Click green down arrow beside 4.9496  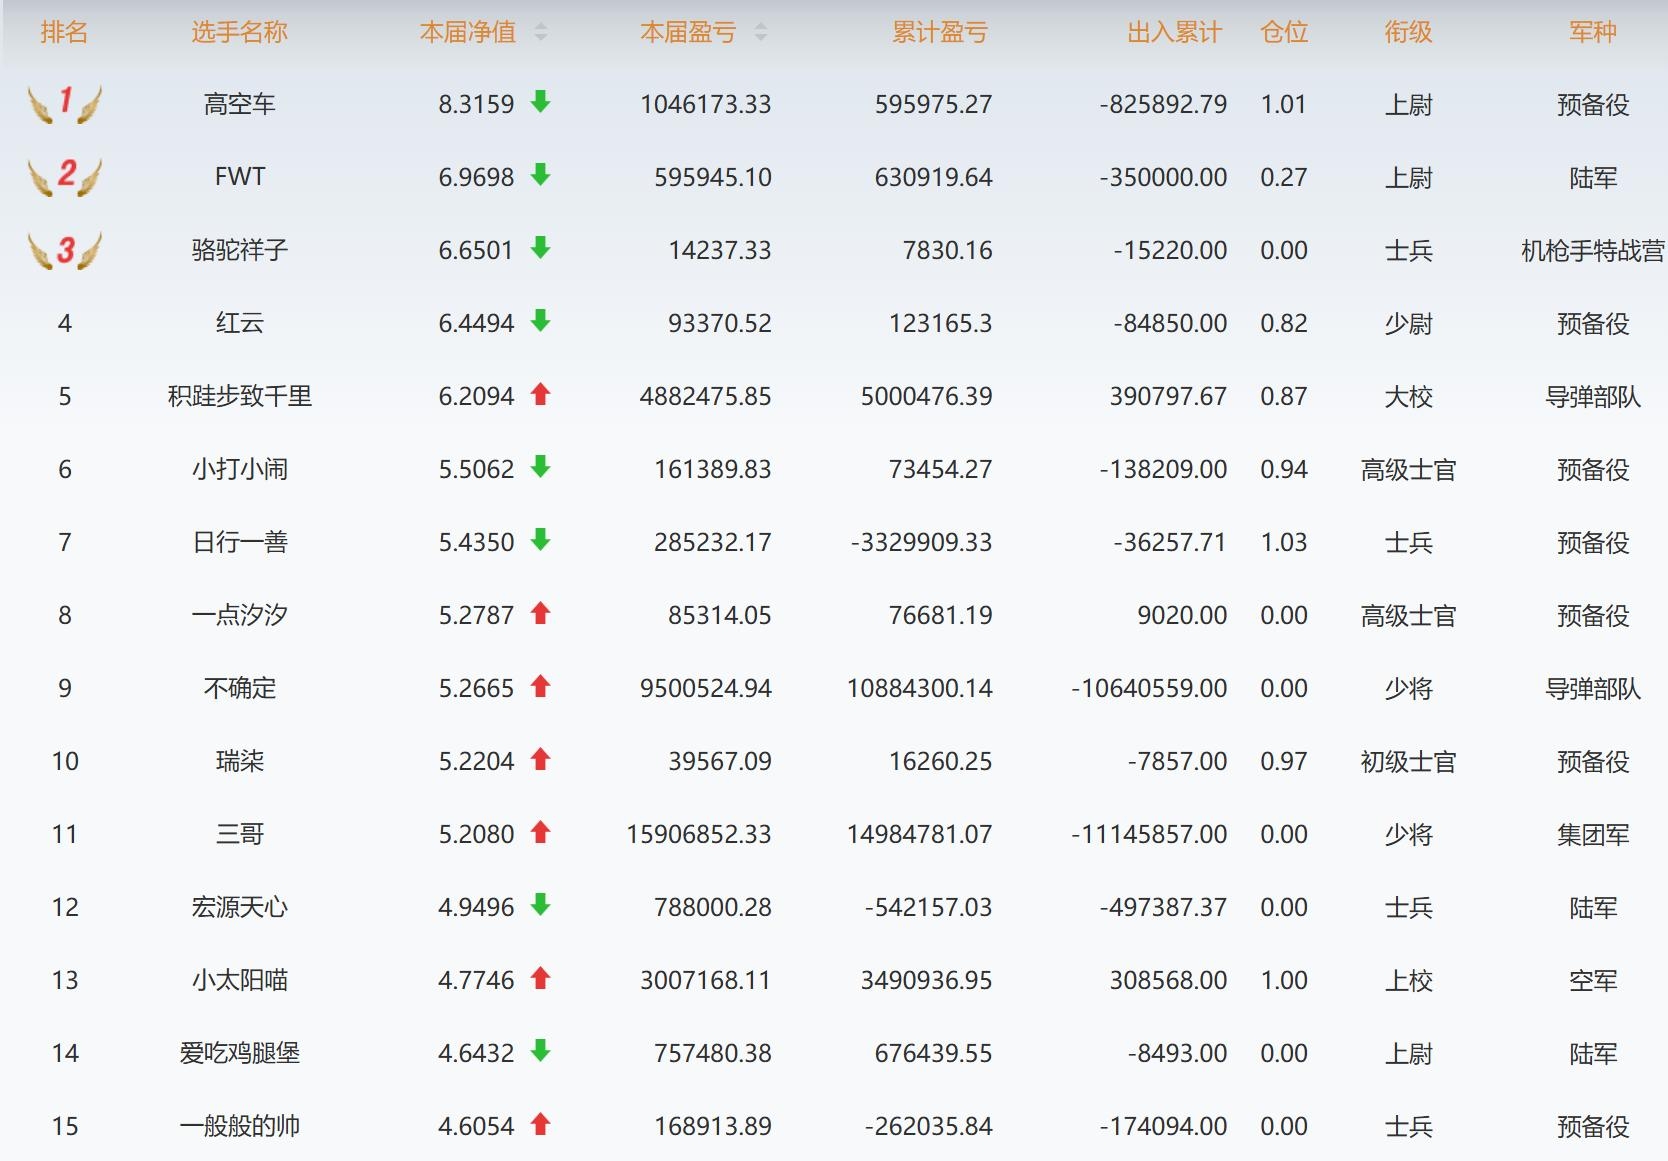pos(541,906)
